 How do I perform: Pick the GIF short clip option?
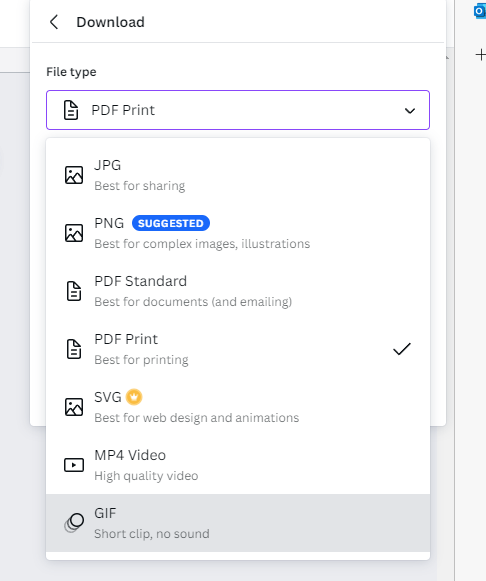tap(238, 523)
